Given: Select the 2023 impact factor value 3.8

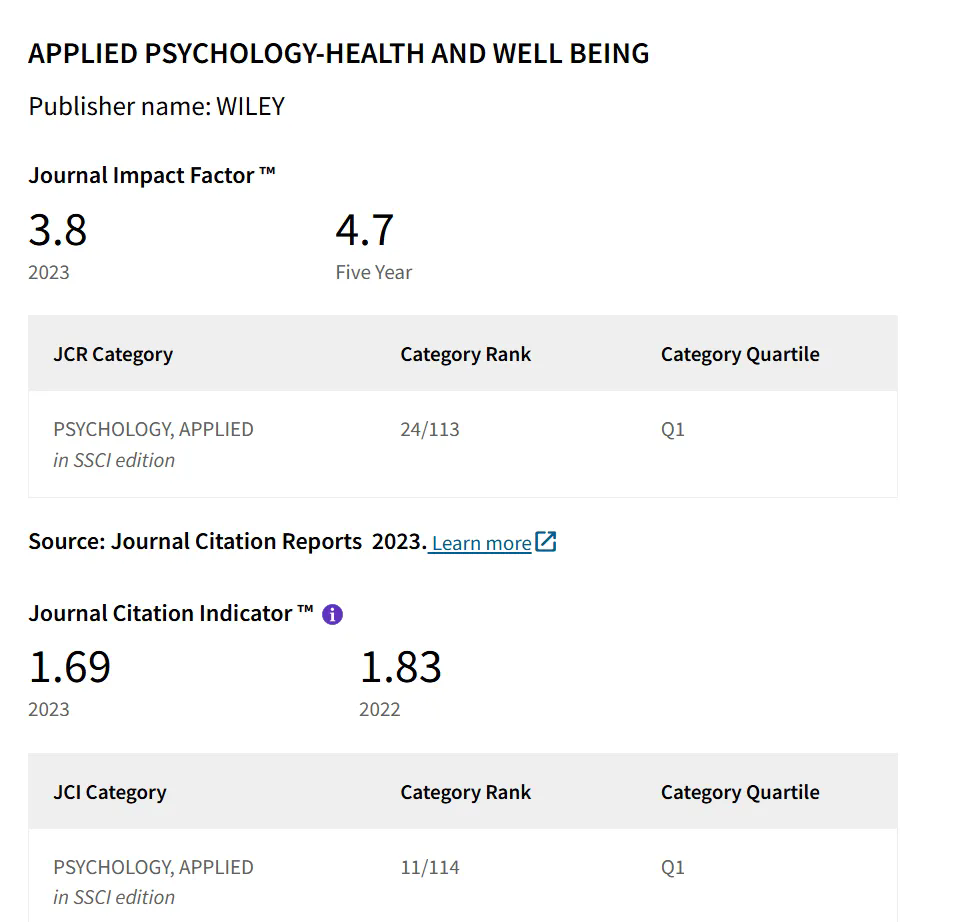Looking at the screenshot, I should (x=58, y=230).
